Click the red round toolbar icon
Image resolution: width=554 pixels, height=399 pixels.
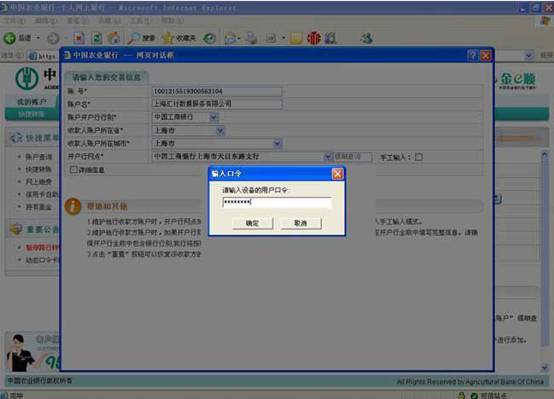tap(313, 38)
